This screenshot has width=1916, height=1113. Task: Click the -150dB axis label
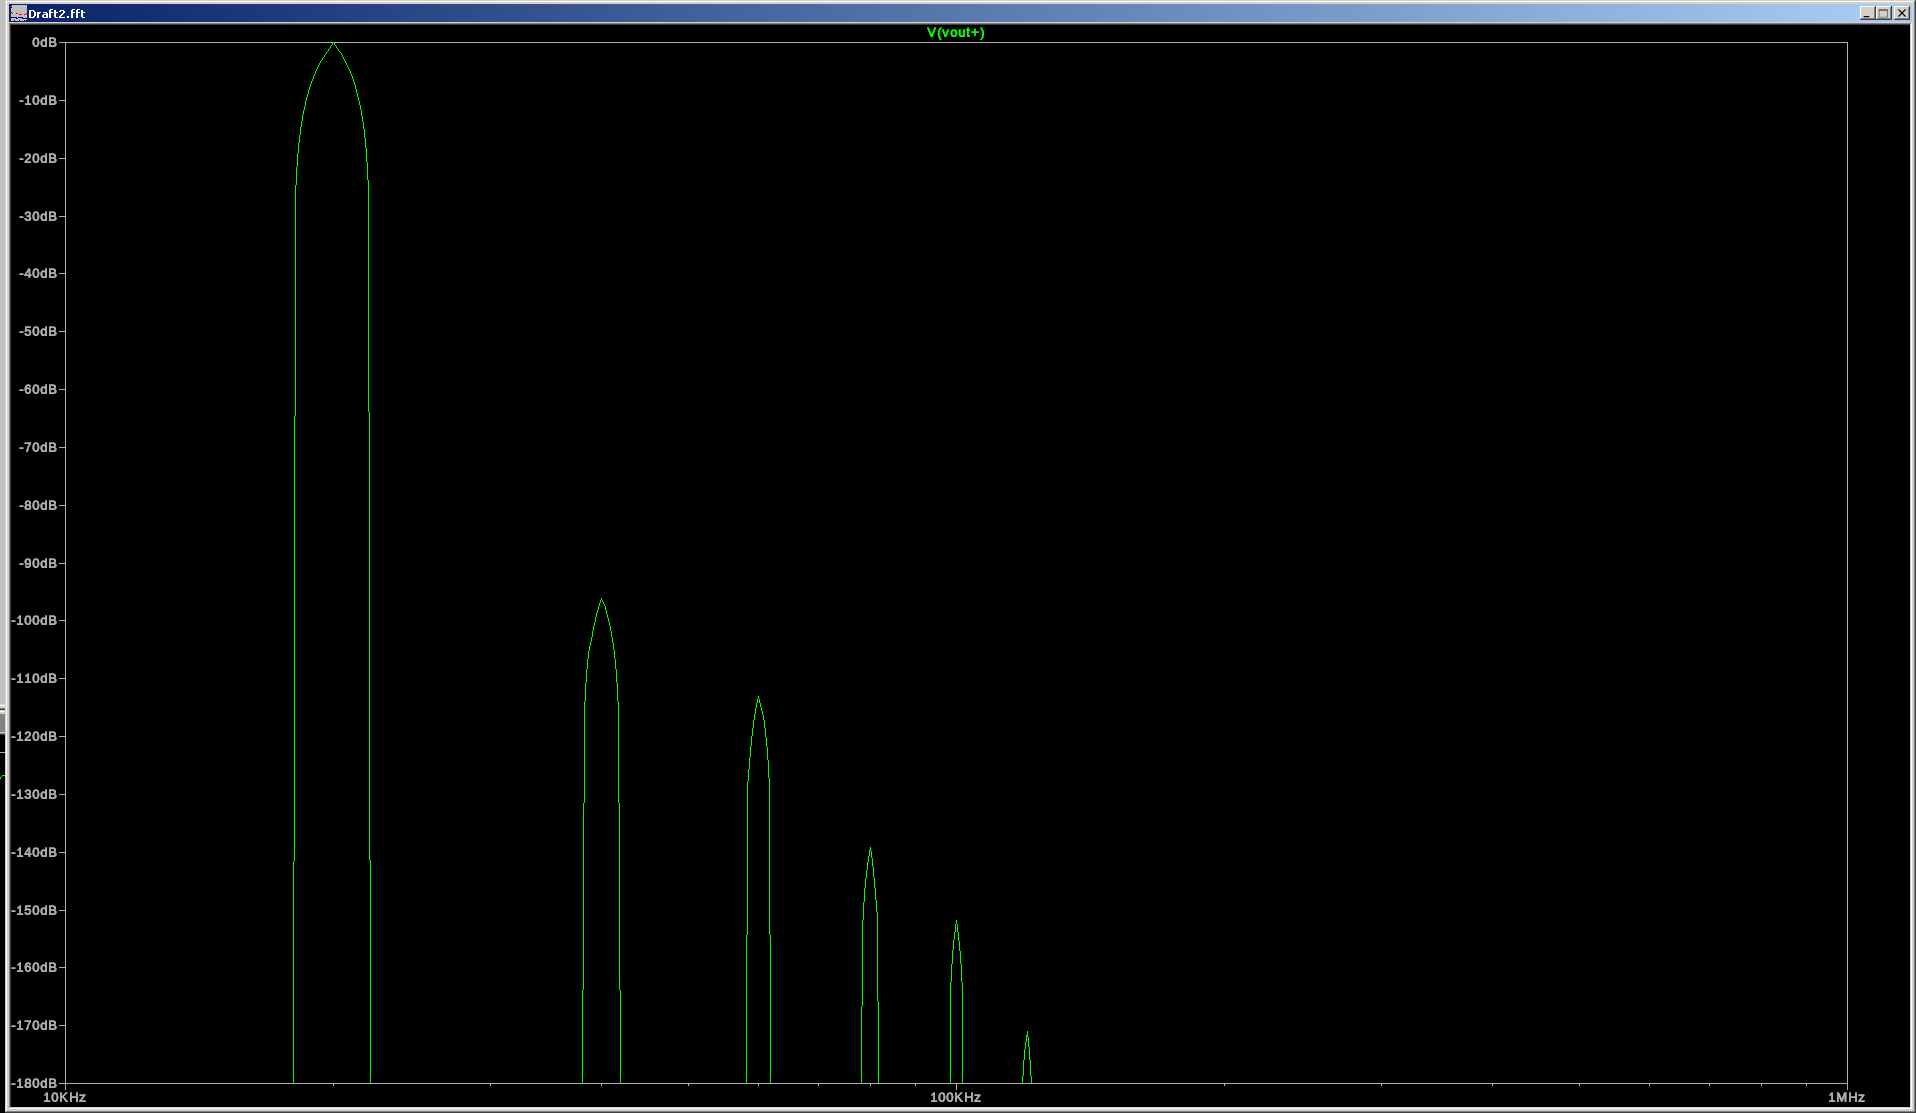pyautogui.click(x=35, y=910)
